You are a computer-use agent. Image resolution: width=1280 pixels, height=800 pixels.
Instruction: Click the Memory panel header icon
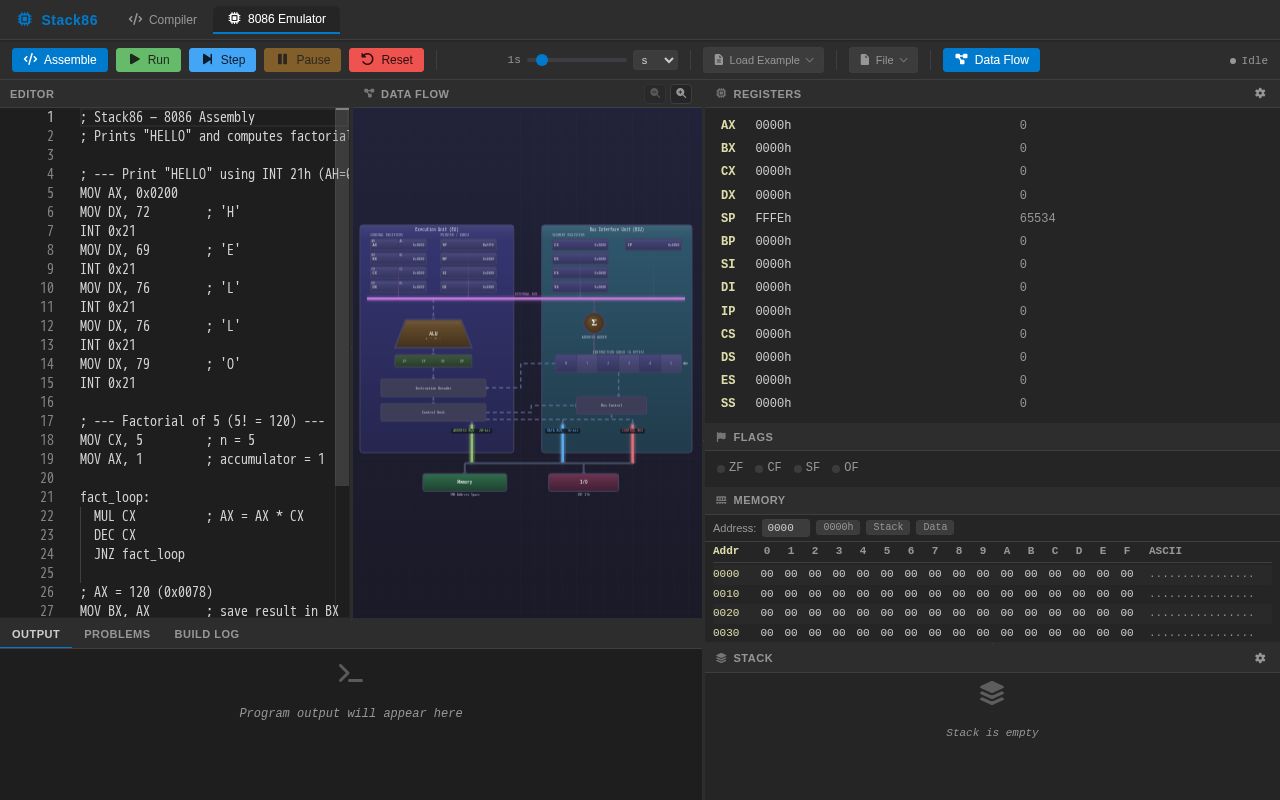721,500
